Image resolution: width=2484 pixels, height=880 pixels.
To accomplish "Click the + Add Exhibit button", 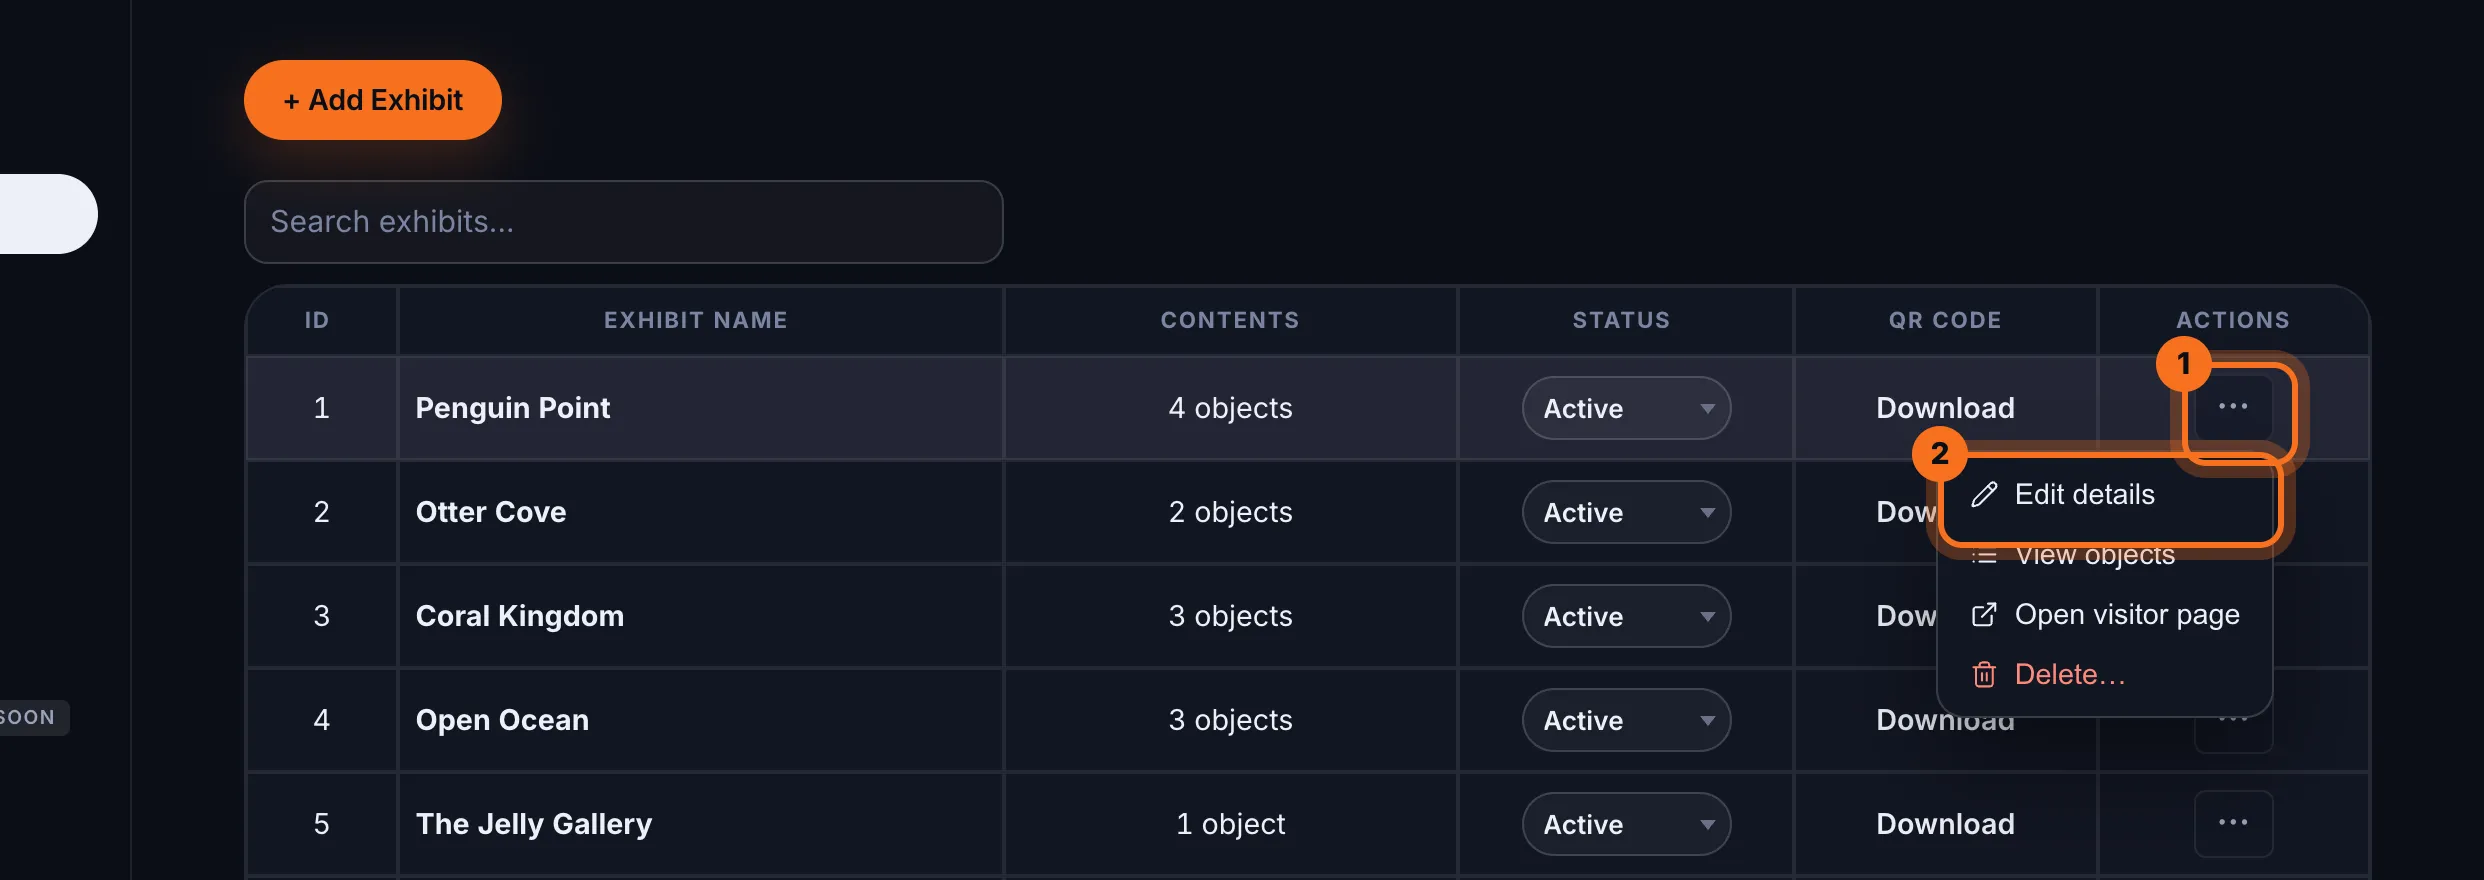I will pyautogui.click(x=373, y=100).
